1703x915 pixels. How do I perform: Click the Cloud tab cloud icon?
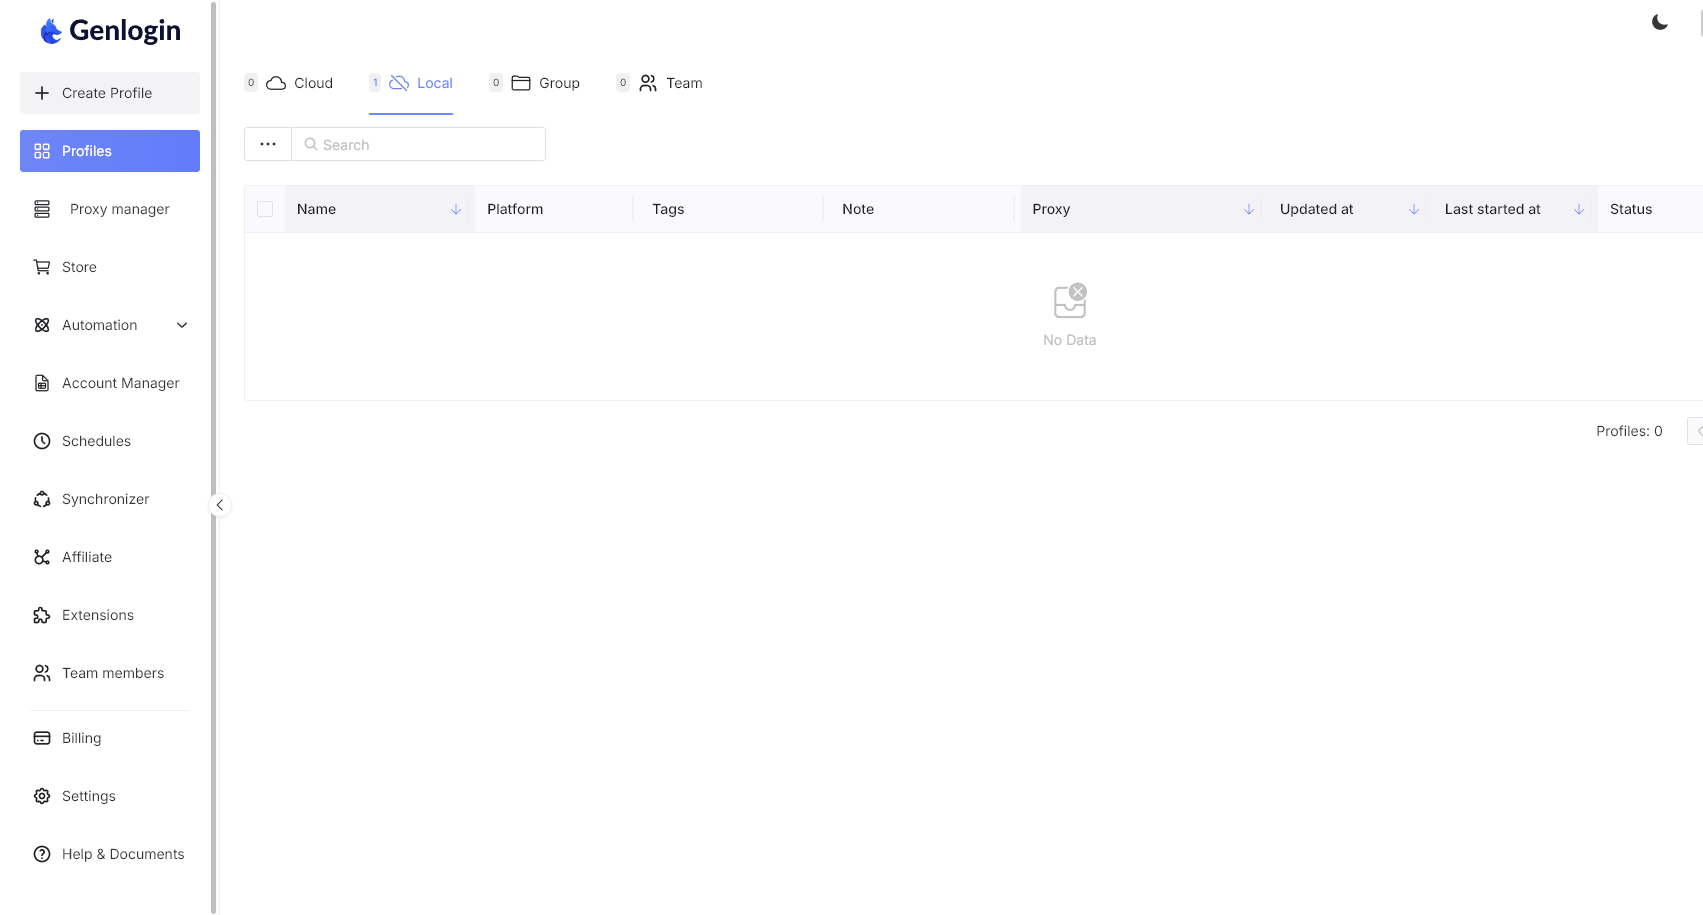[x=276, y=83]
